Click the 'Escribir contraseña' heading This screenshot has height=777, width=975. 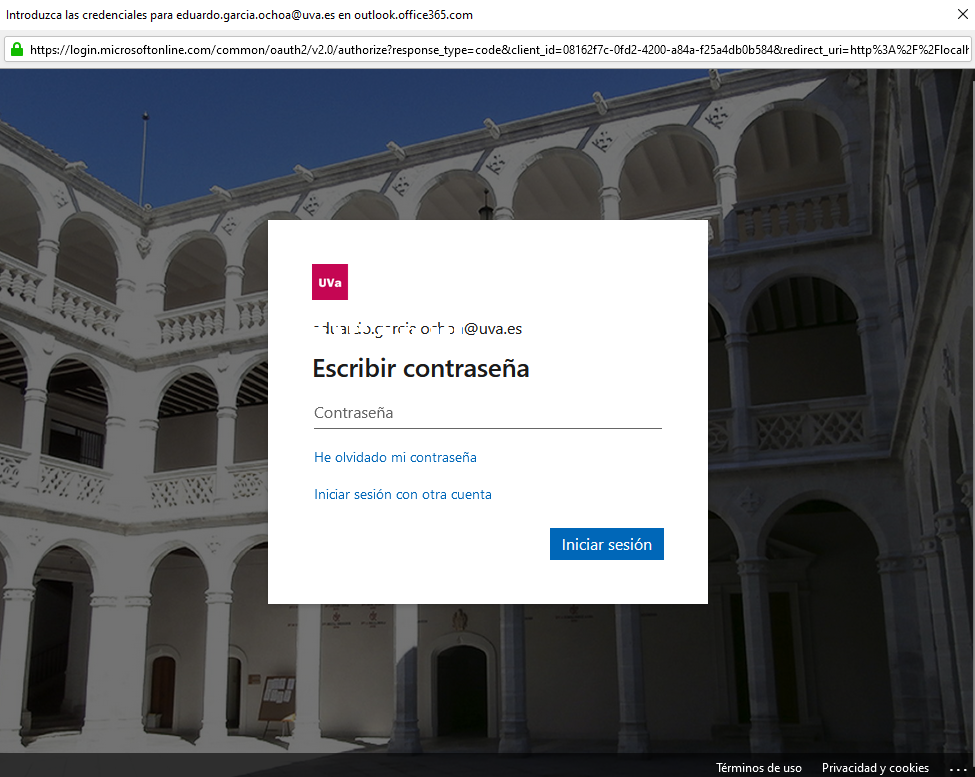click(x=421, y=369)
